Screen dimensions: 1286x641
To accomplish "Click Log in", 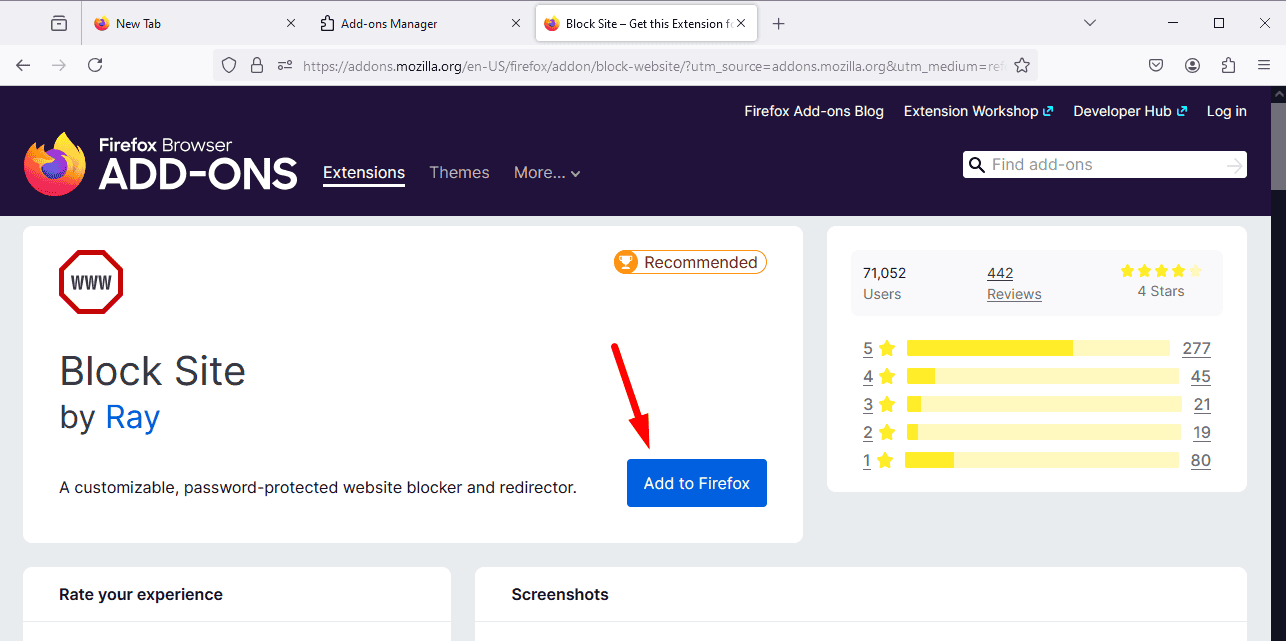I will [1227, 111].
